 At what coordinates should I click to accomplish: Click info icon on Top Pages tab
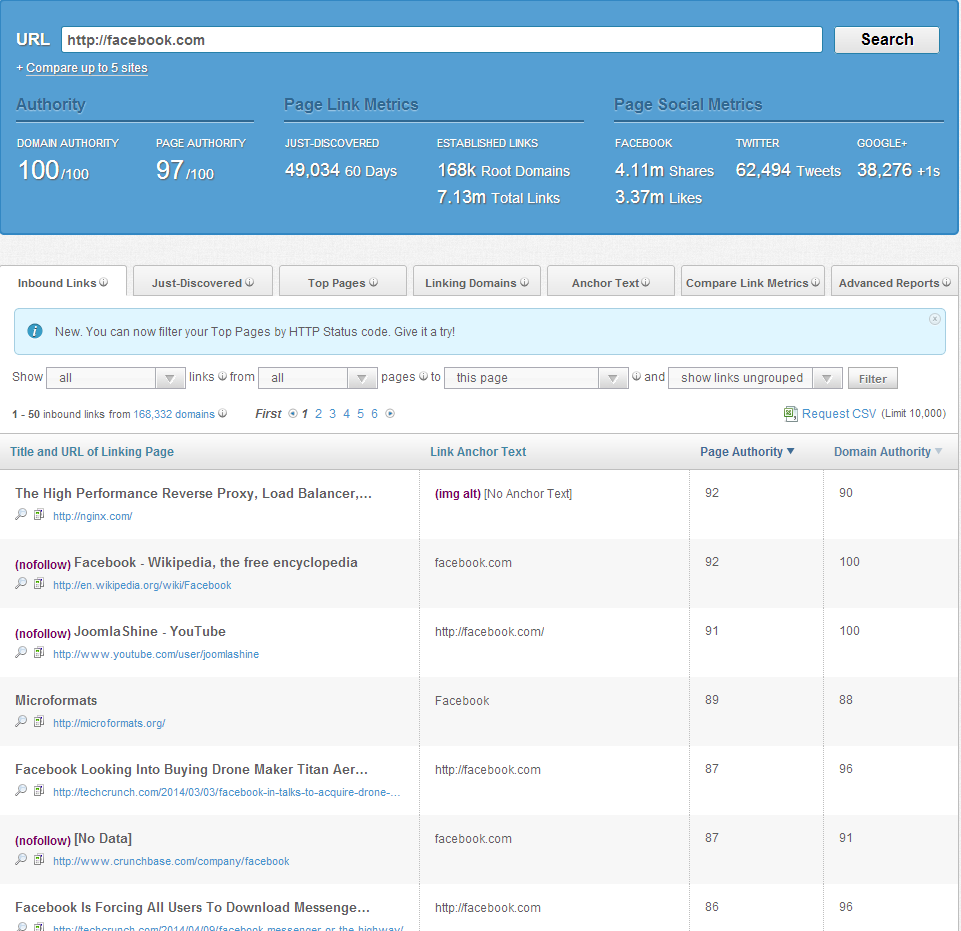[x=373, y=282]
